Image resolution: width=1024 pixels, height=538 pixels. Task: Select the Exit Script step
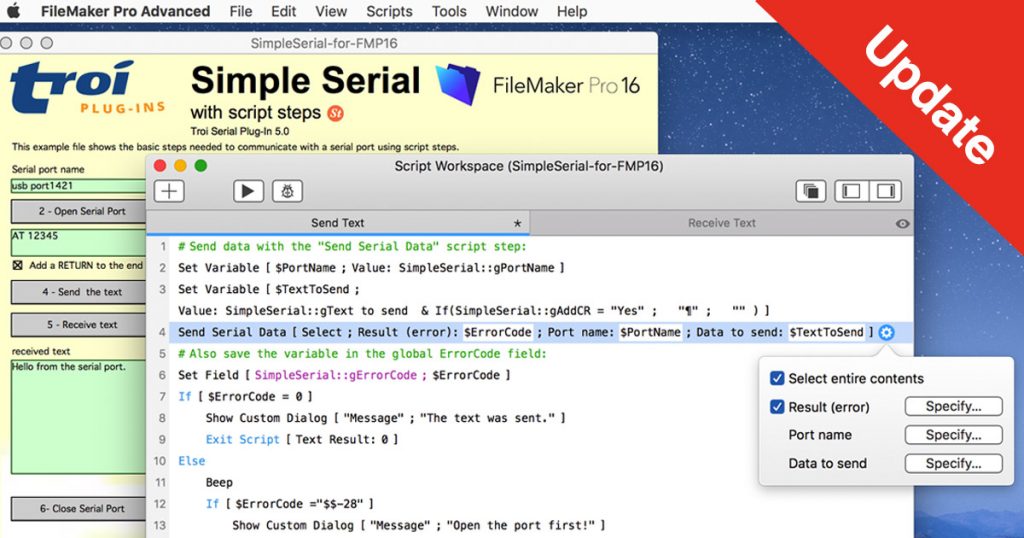tap(301, 439)
